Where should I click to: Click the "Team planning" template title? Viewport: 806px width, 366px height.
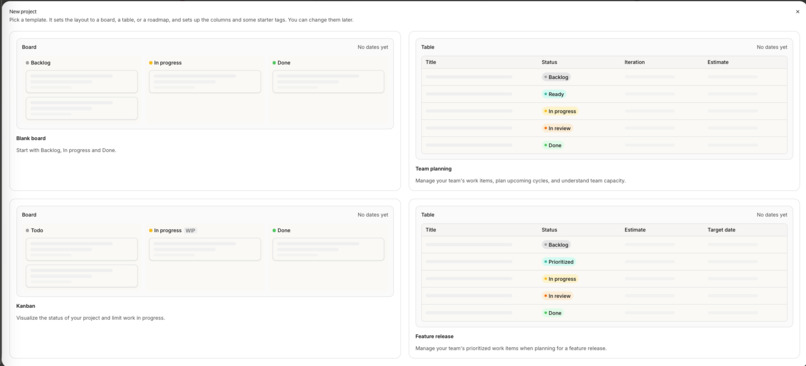433,169
